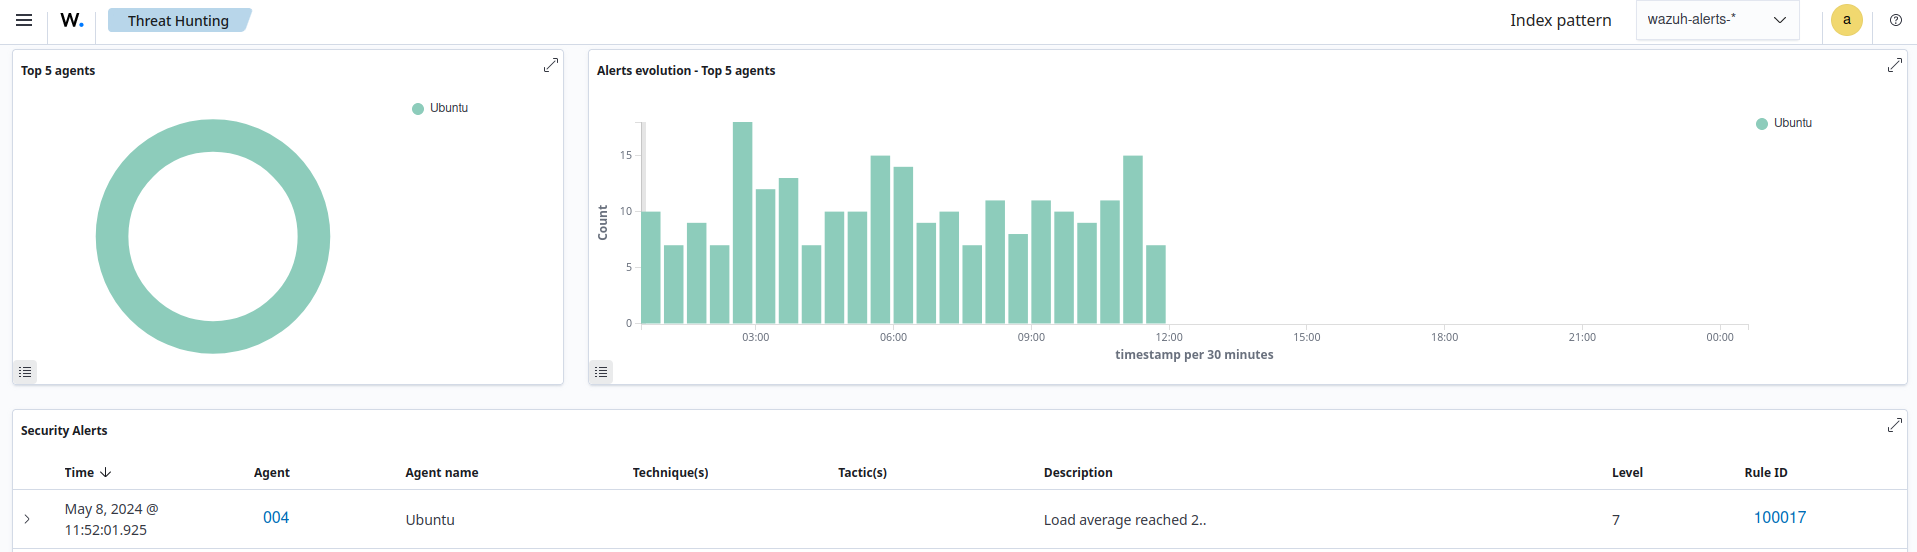
Task: Click the tallest bar in alerts chart
Action: [x=742, y=222]
